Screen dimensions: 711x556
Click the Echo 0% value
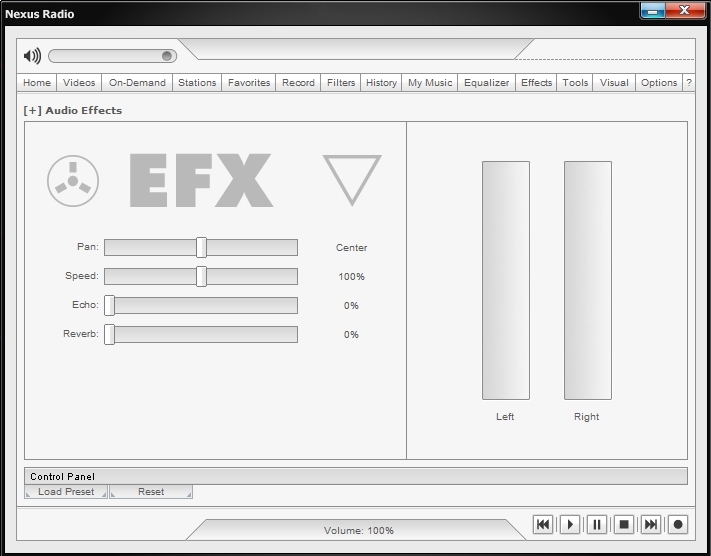click(x=351, y=306)
